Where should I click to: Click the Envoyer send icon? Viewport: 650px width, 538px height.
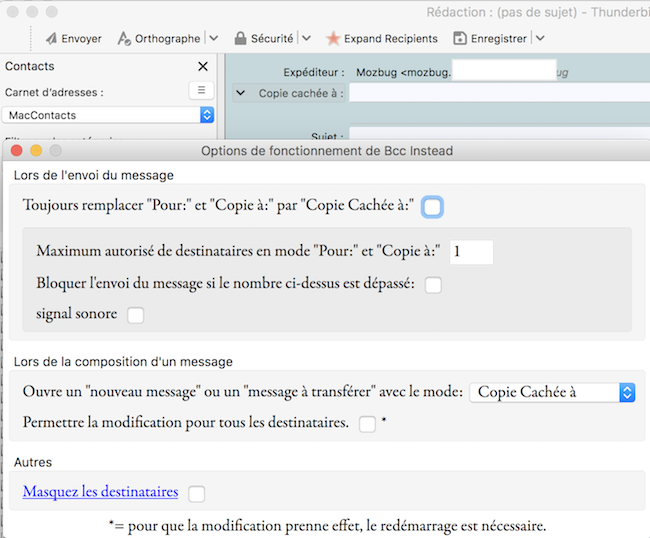coord(51,39)
